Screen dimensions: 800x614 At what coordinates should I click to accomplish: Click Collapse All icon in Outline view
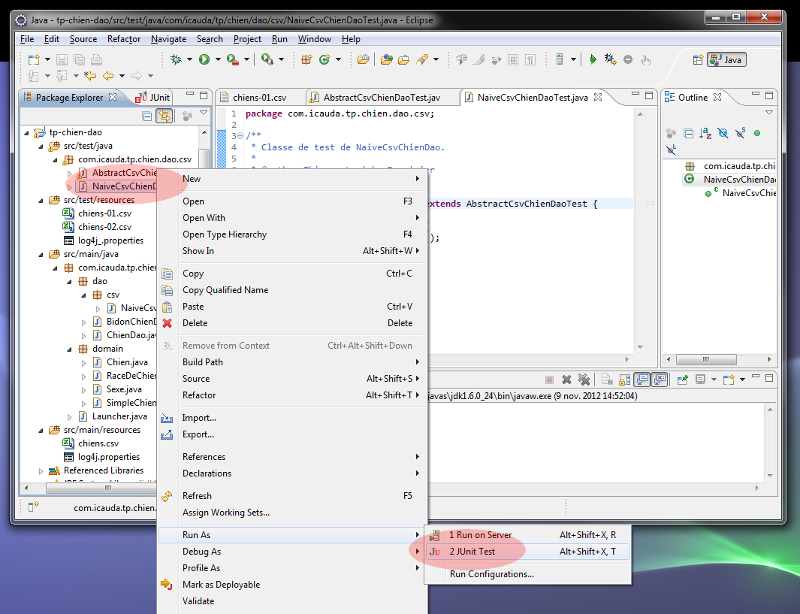(x=688, y=133)
